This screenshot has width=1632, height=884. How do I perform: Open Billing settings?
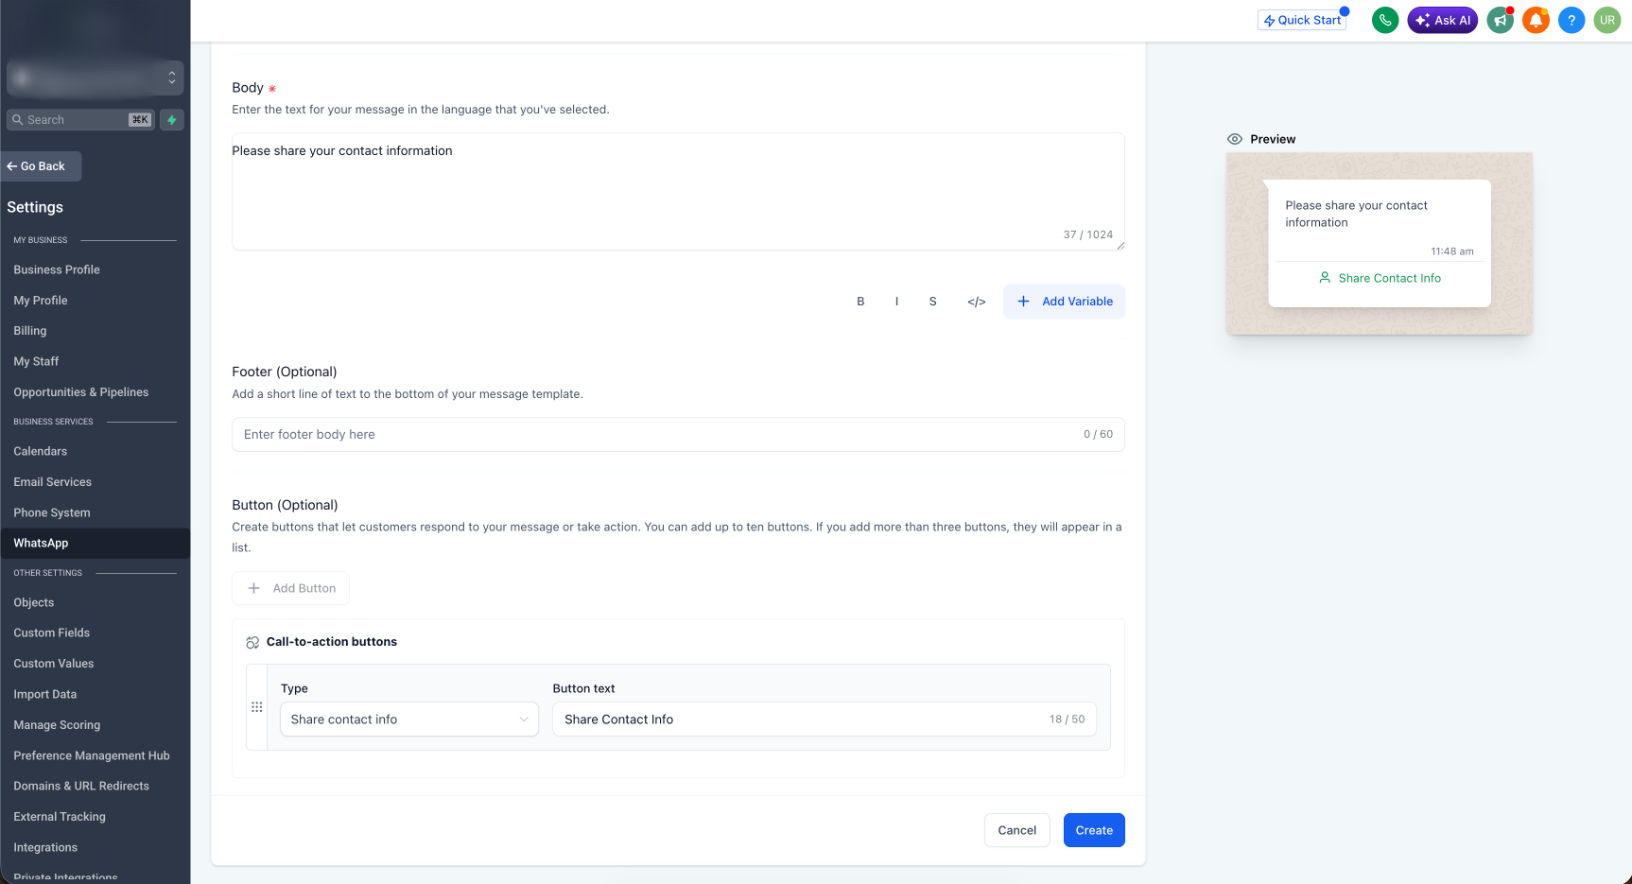click(x=30, y=331)
